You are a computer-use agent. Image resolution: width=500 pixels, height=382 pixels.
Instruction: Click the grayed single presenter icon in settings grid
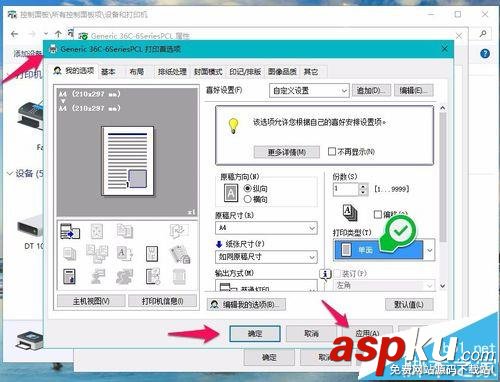coord(97,276)
